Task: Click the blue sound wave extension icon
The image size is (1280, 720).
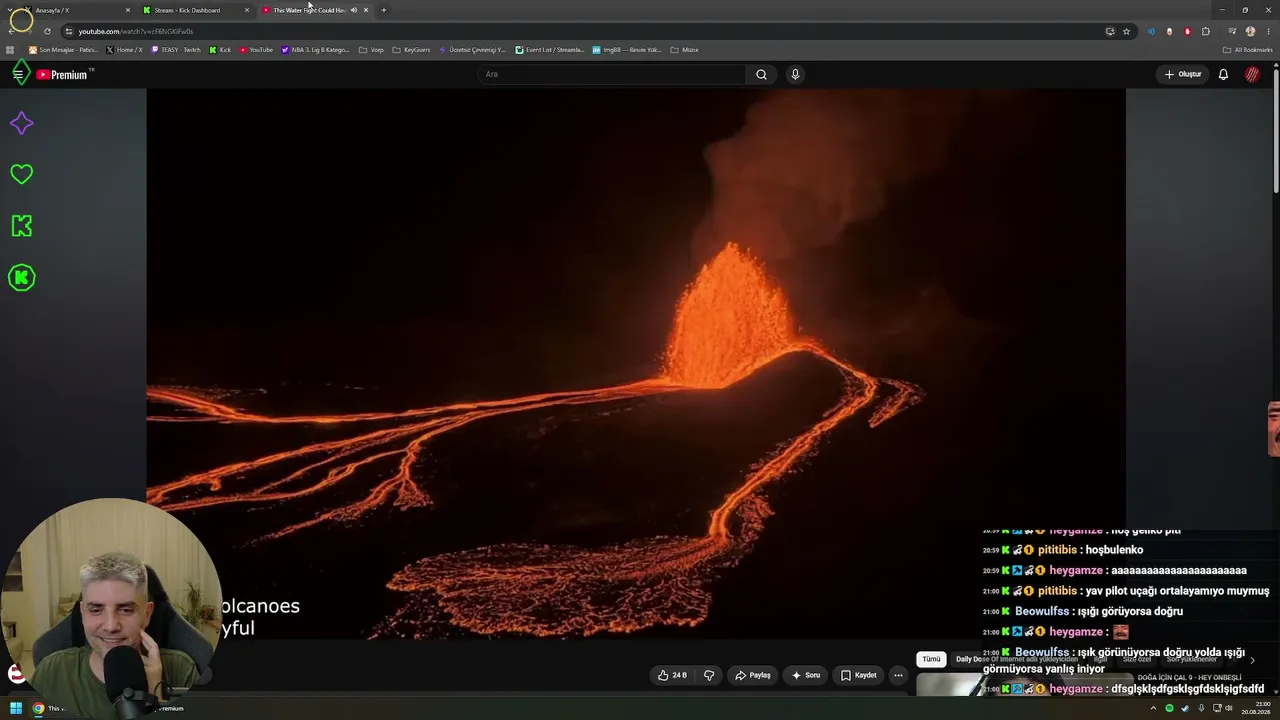Action: pos(1151,31)
